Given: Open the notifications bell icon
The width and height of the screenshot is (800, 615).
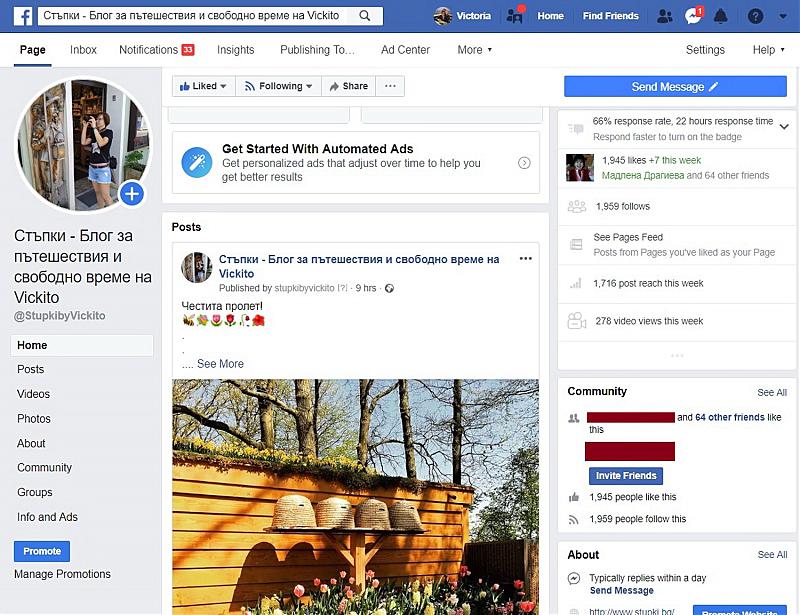Looking at the screenshot, I should point(720,16).
